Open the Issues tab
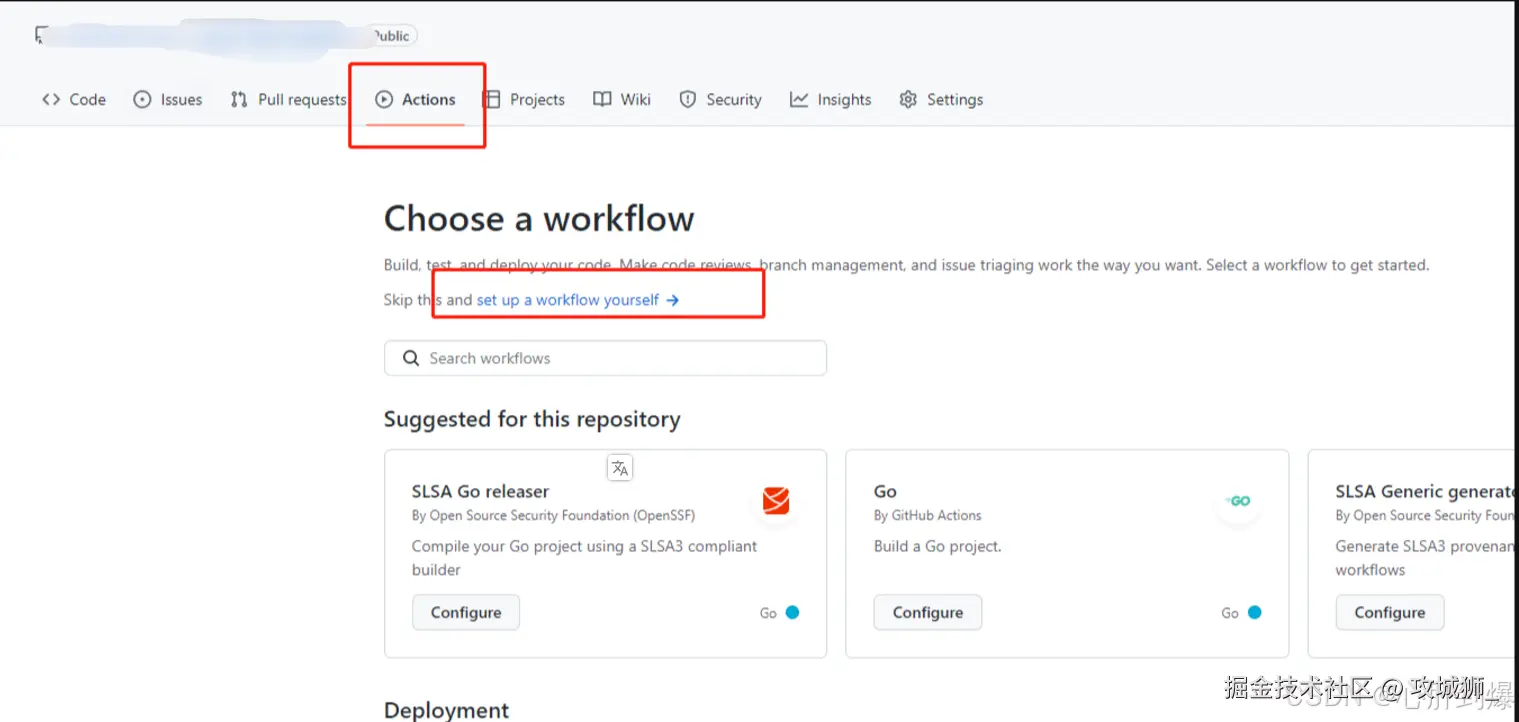Screen dimensions: 1519x722 pyautogui.click(x=168, y=99)
